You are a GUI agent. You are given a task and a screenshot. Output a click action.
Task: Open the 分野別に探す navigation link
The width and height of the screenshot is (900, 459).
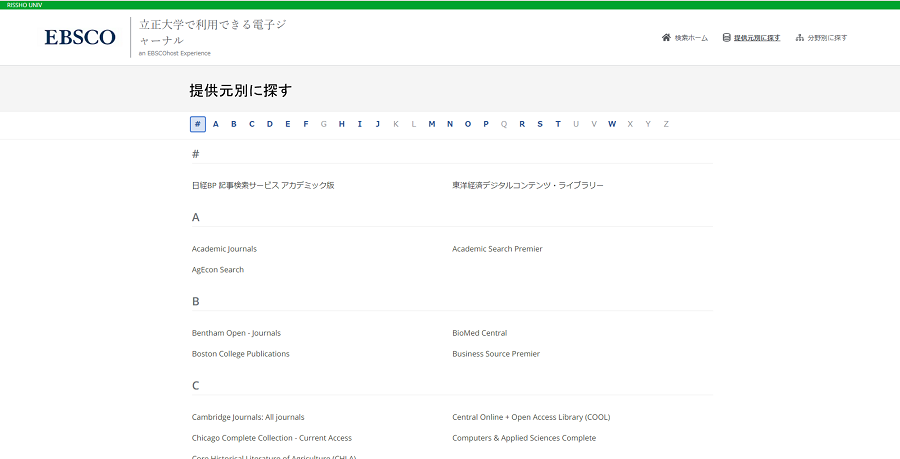click(x=827, y=38)
